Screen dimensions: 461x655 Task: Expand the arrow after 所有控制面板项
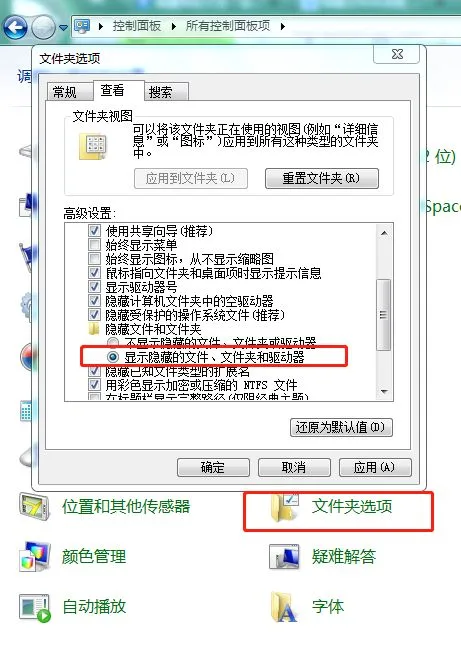tap(283, 27)
